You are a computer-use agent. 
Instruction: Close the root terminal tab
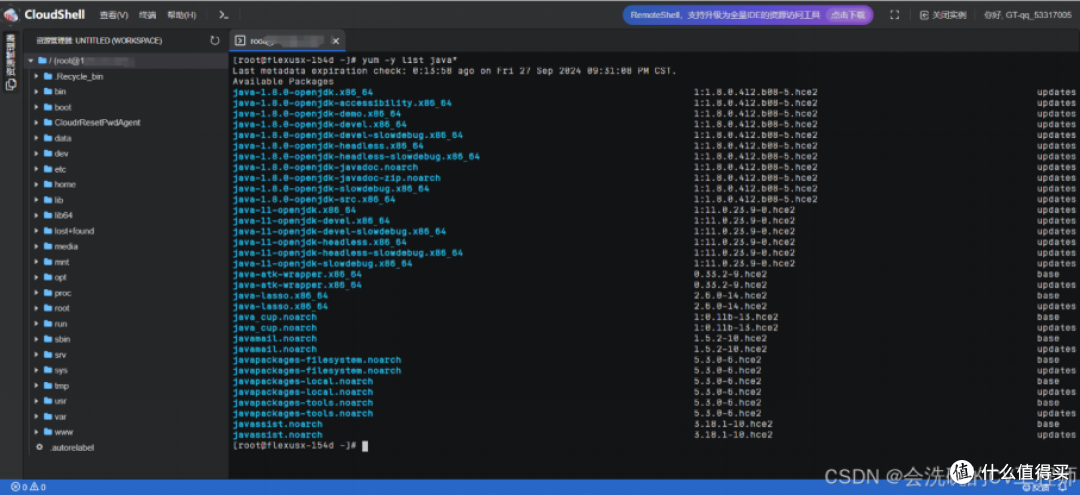point(335,41)
